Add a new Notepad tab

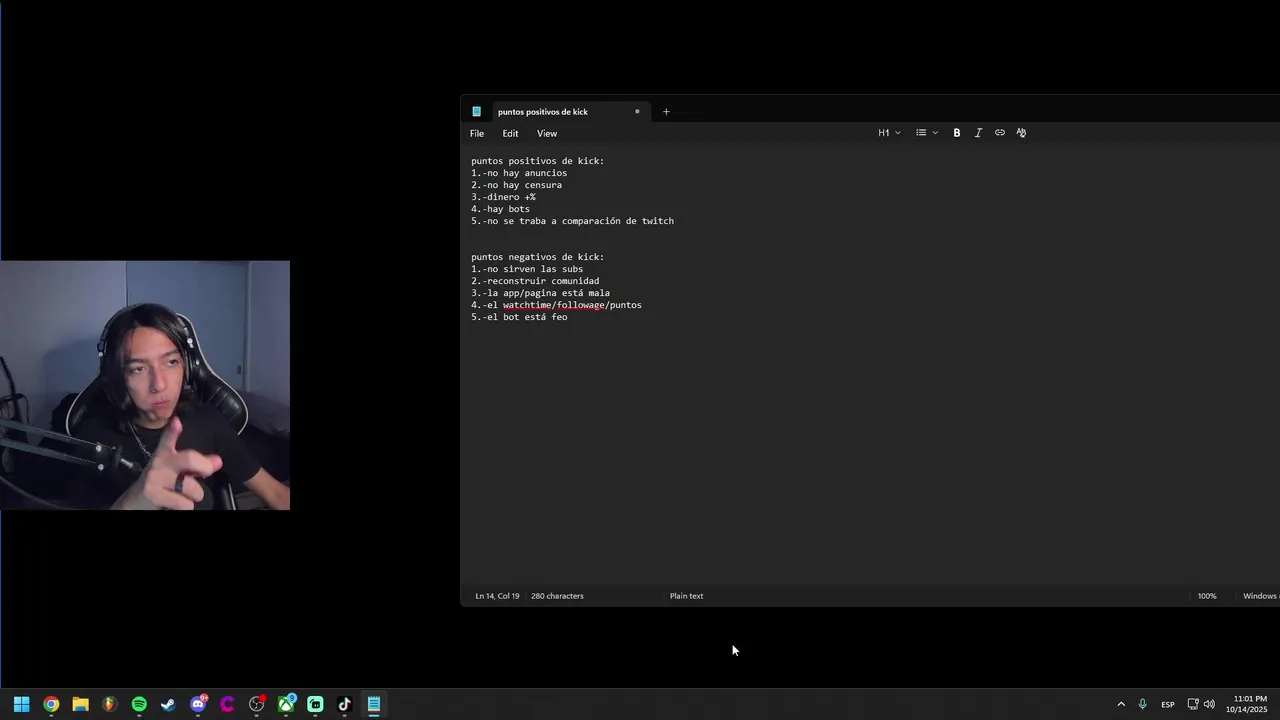[x=666, y=112]
